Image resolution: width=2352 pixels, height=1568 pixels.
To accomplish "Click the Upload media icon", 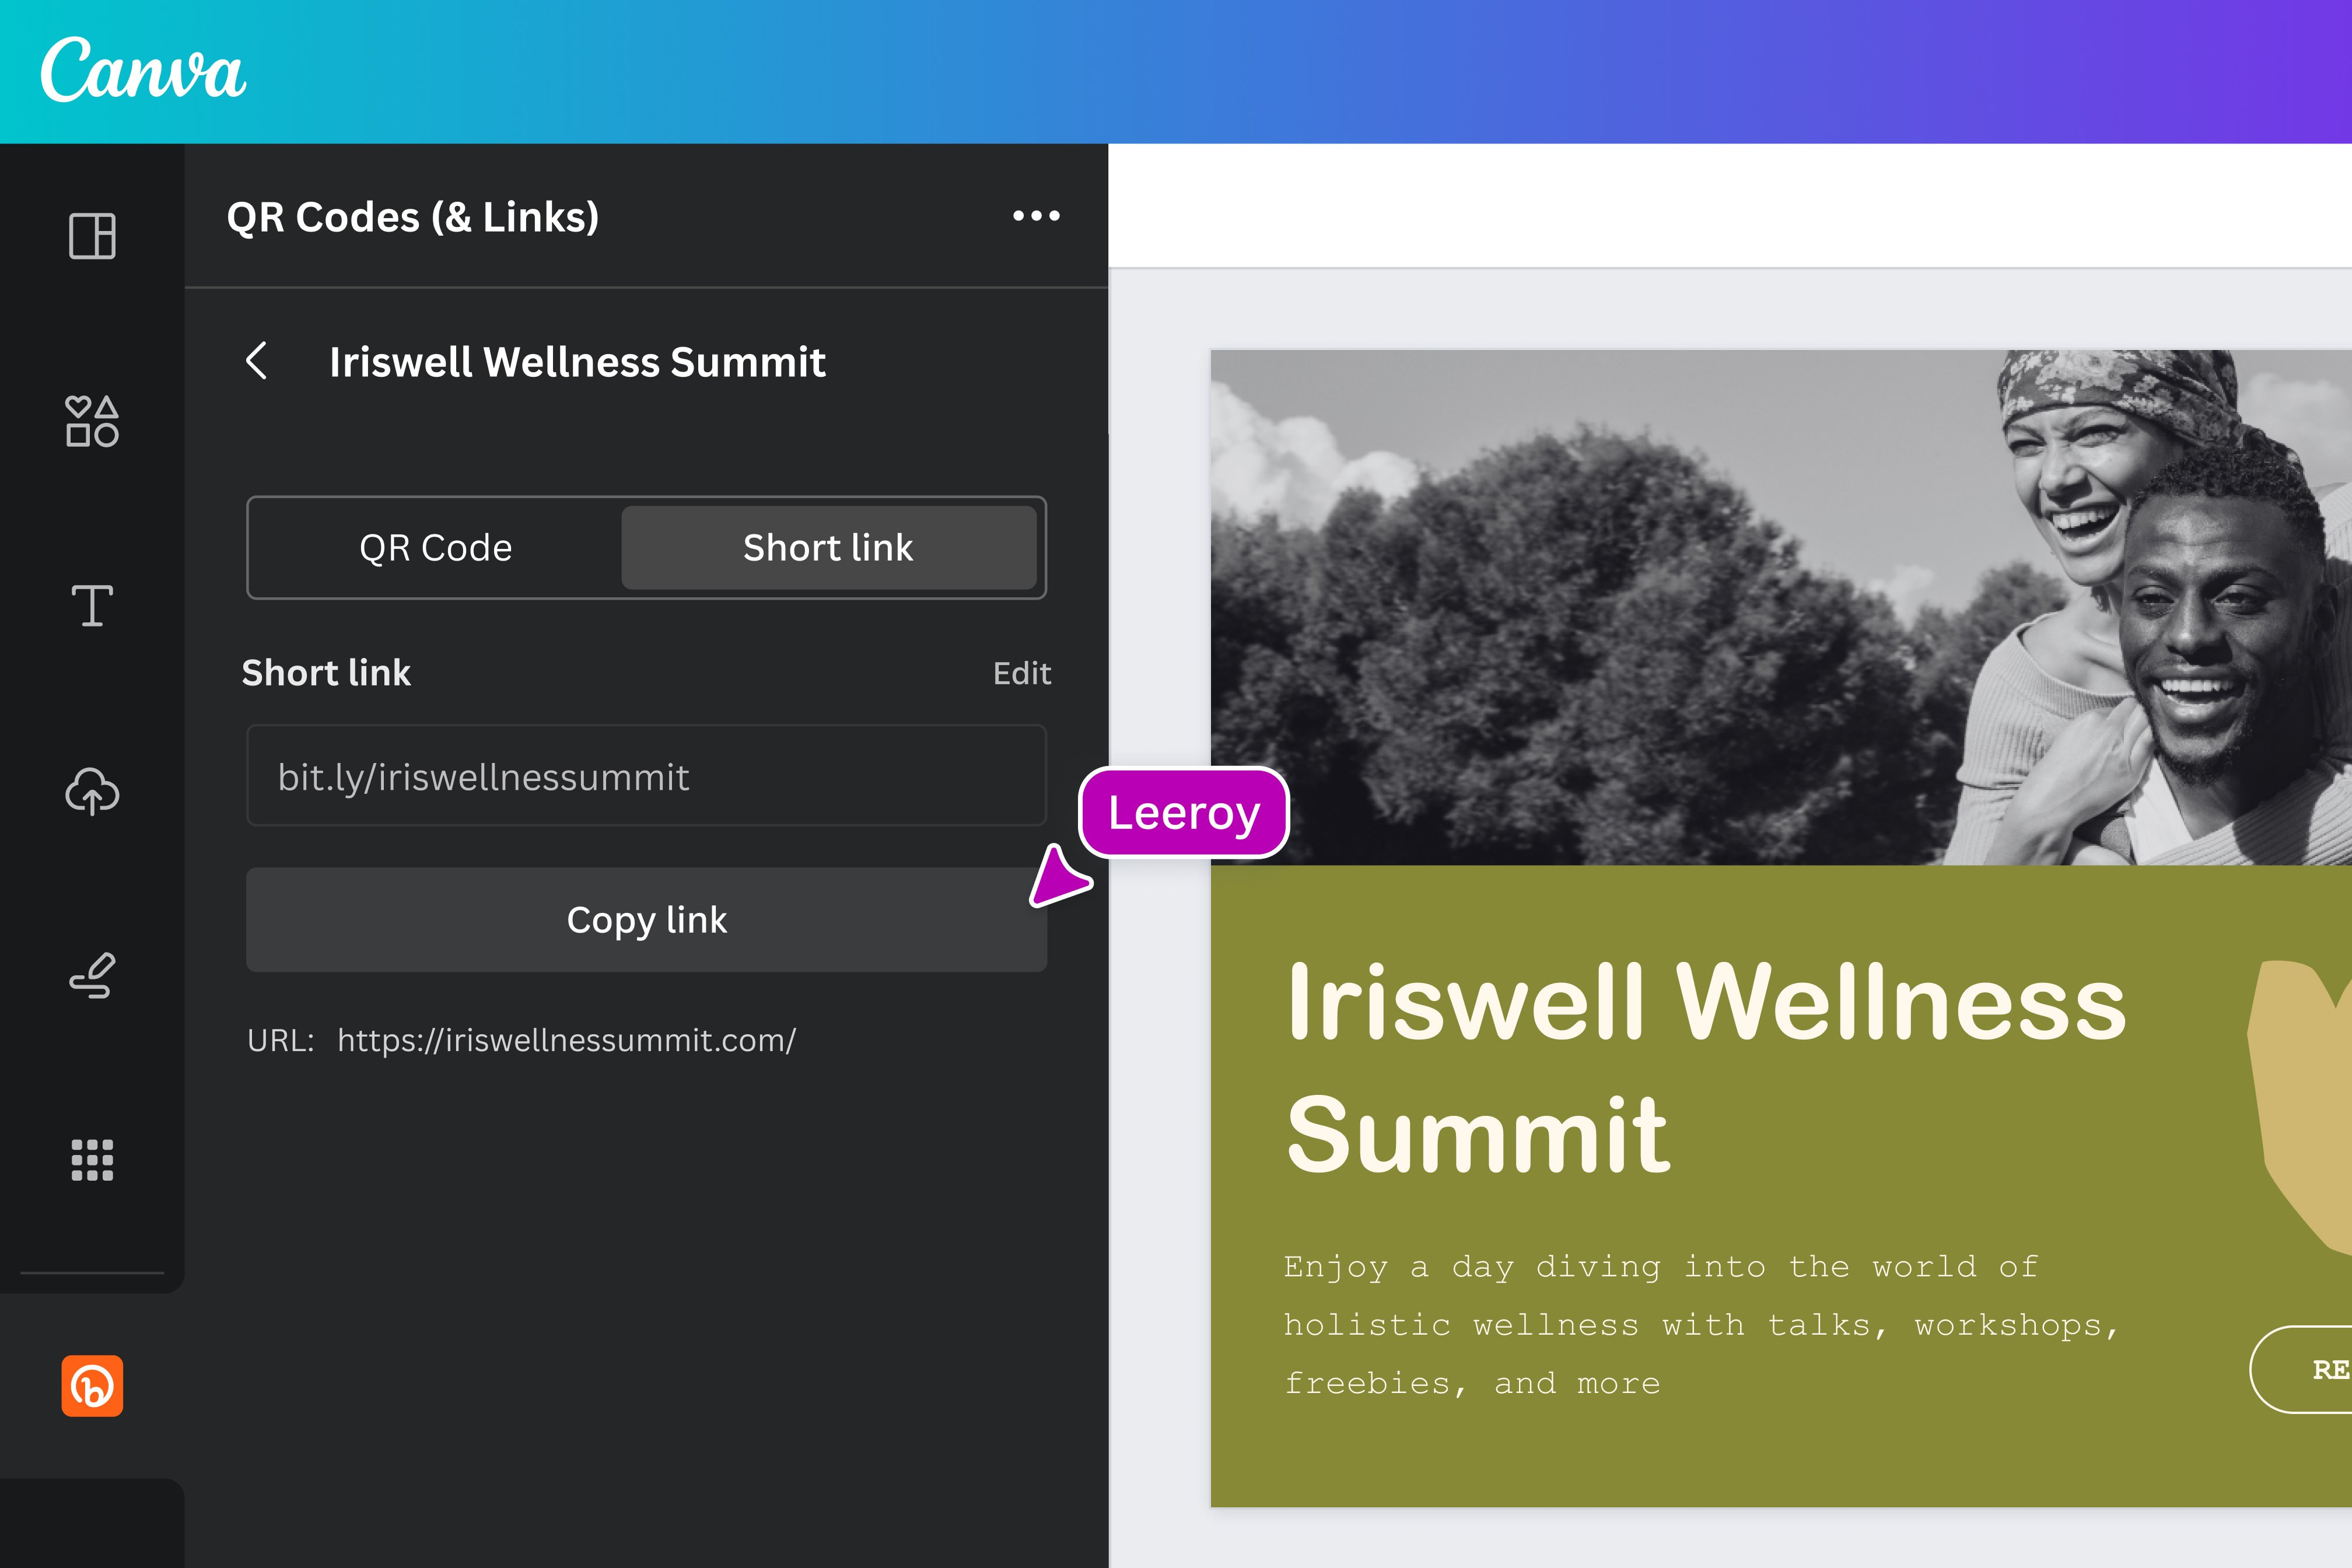I will coord(91,791).
